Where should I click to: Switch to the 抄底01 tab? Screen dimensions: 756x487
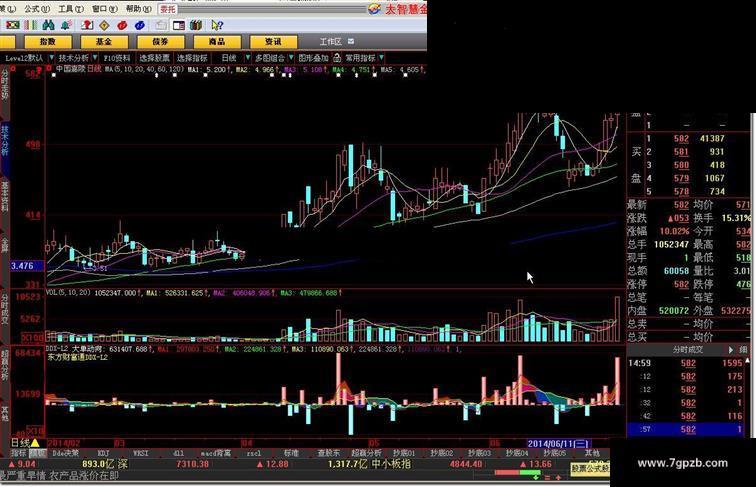(404, 453)
